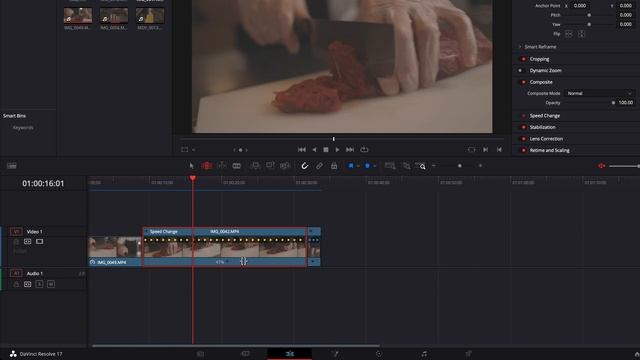Click the Replace Clip toolbar icon
640x360 pixels.
285,166
